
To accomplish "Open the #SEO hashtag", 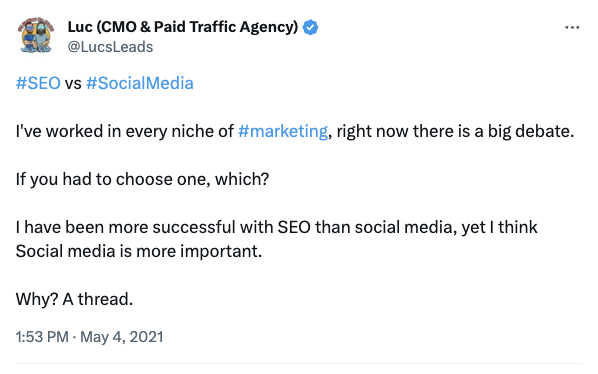I will pos(38,83).
